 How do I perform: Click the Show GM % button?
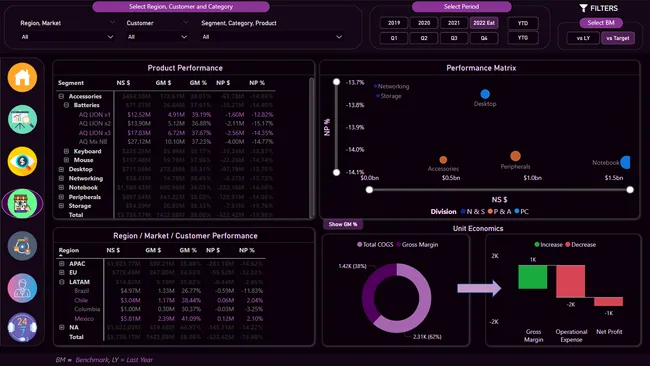point(343,224)
